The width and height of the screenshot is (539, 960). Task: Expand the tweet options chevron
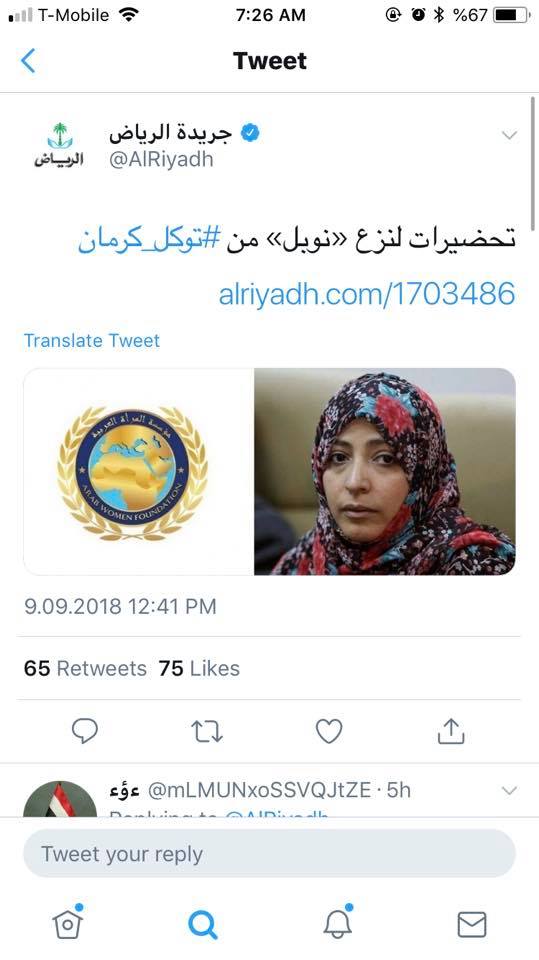509,135
